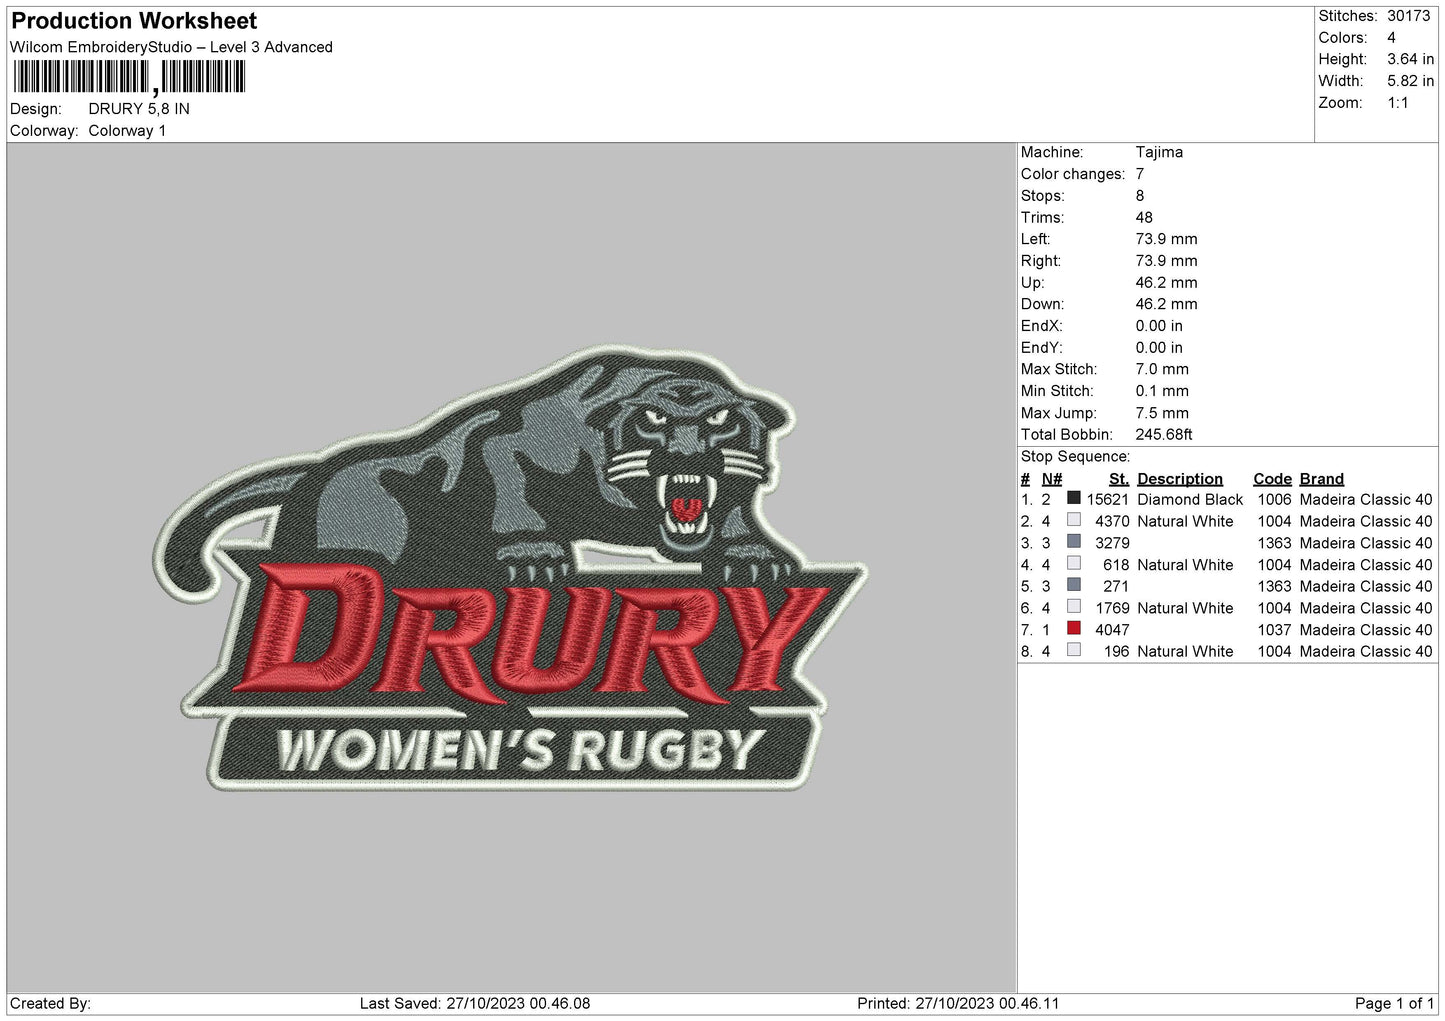Select the height value 3.64 in
Image resolution: width=1445 pixels, height=1021 pixels.
click(1410, 60)
